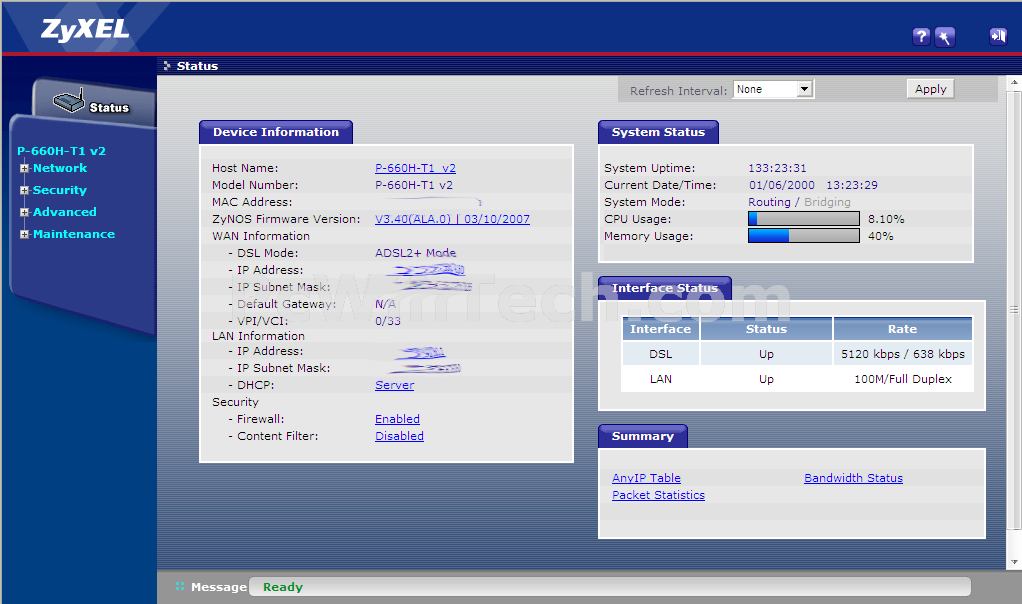
Task: Open the Firewall Enabled link
Action: click(397, 419)
